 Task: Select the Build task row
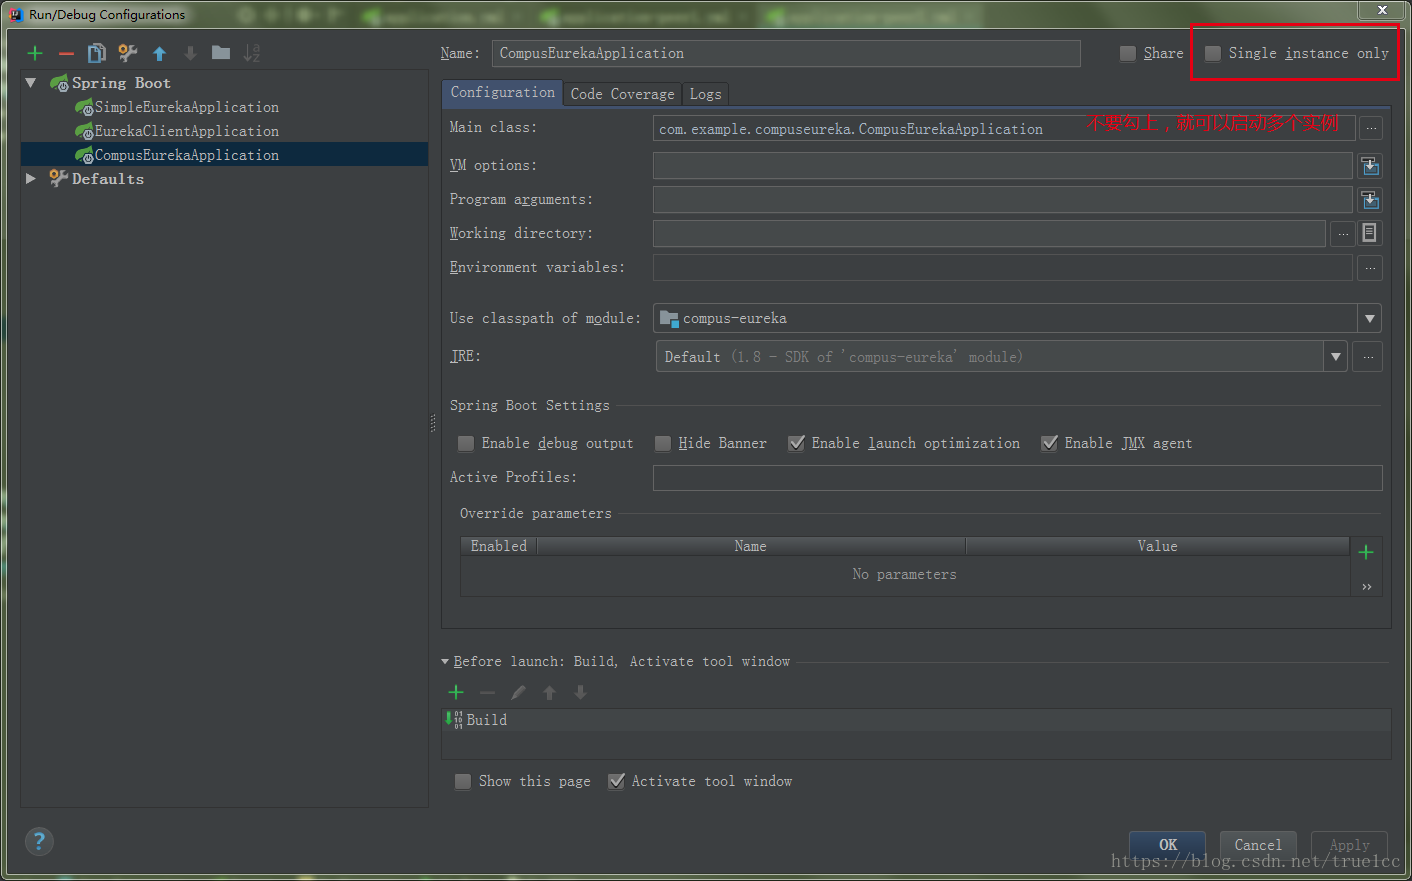(x=916, y=720)
